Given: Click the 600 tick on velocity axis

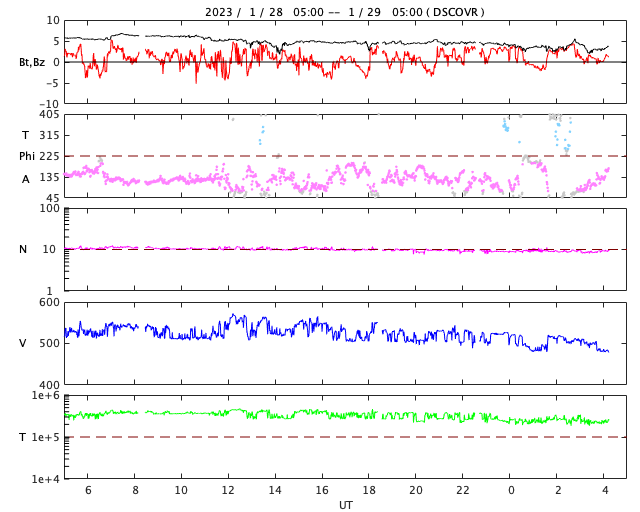Looking at the screenshot, I should coord(49,303).
